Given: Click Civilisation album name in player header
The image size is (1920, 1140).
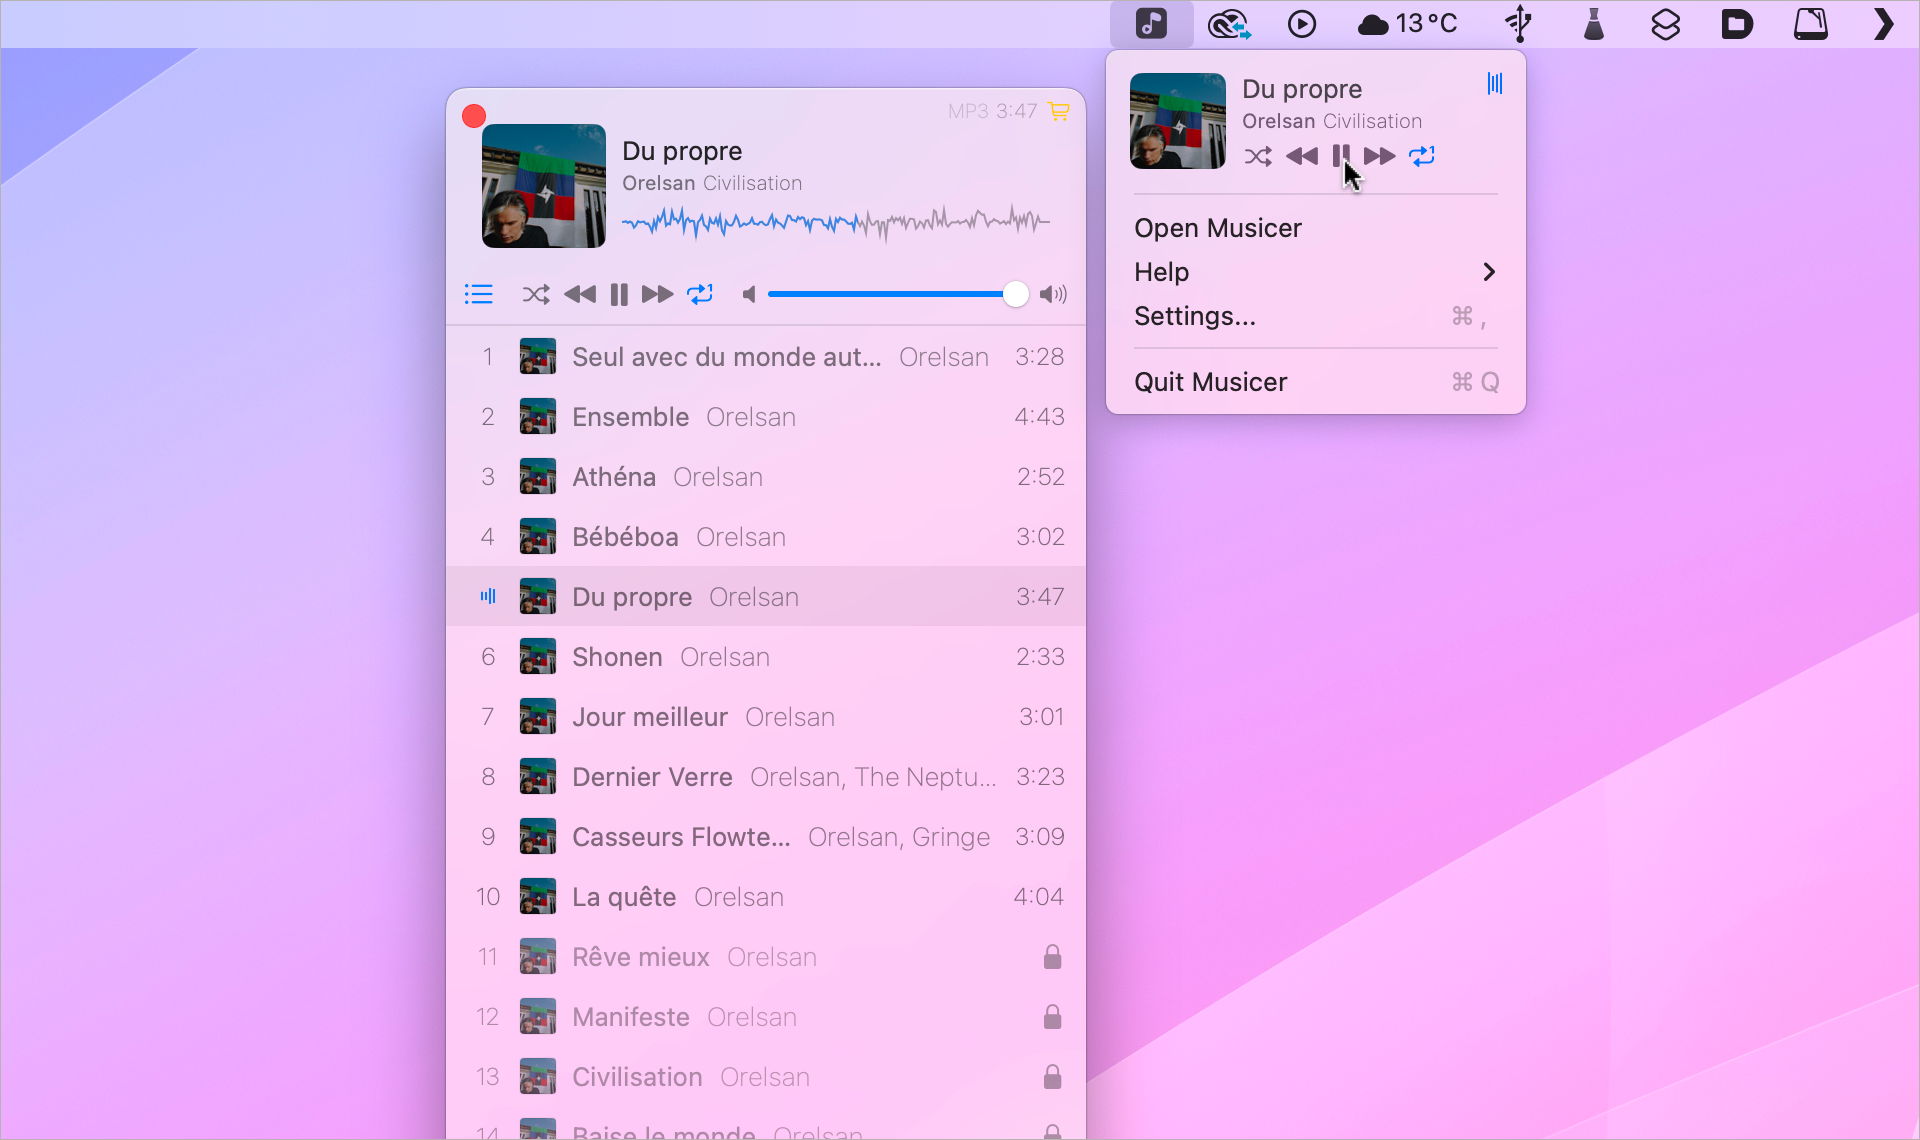Looking at the screenshot, I should [x=753, y=183].
